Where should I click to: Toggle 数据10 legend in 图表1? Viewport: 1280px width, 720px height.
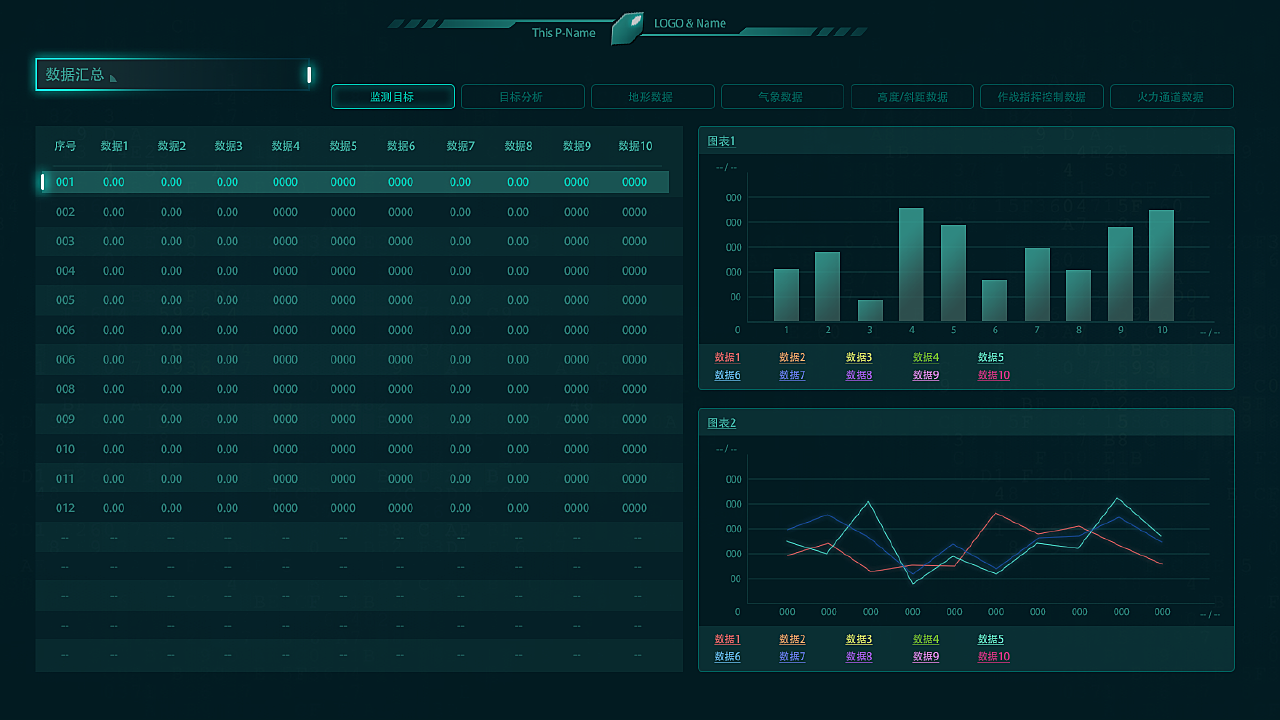point(994,375)
